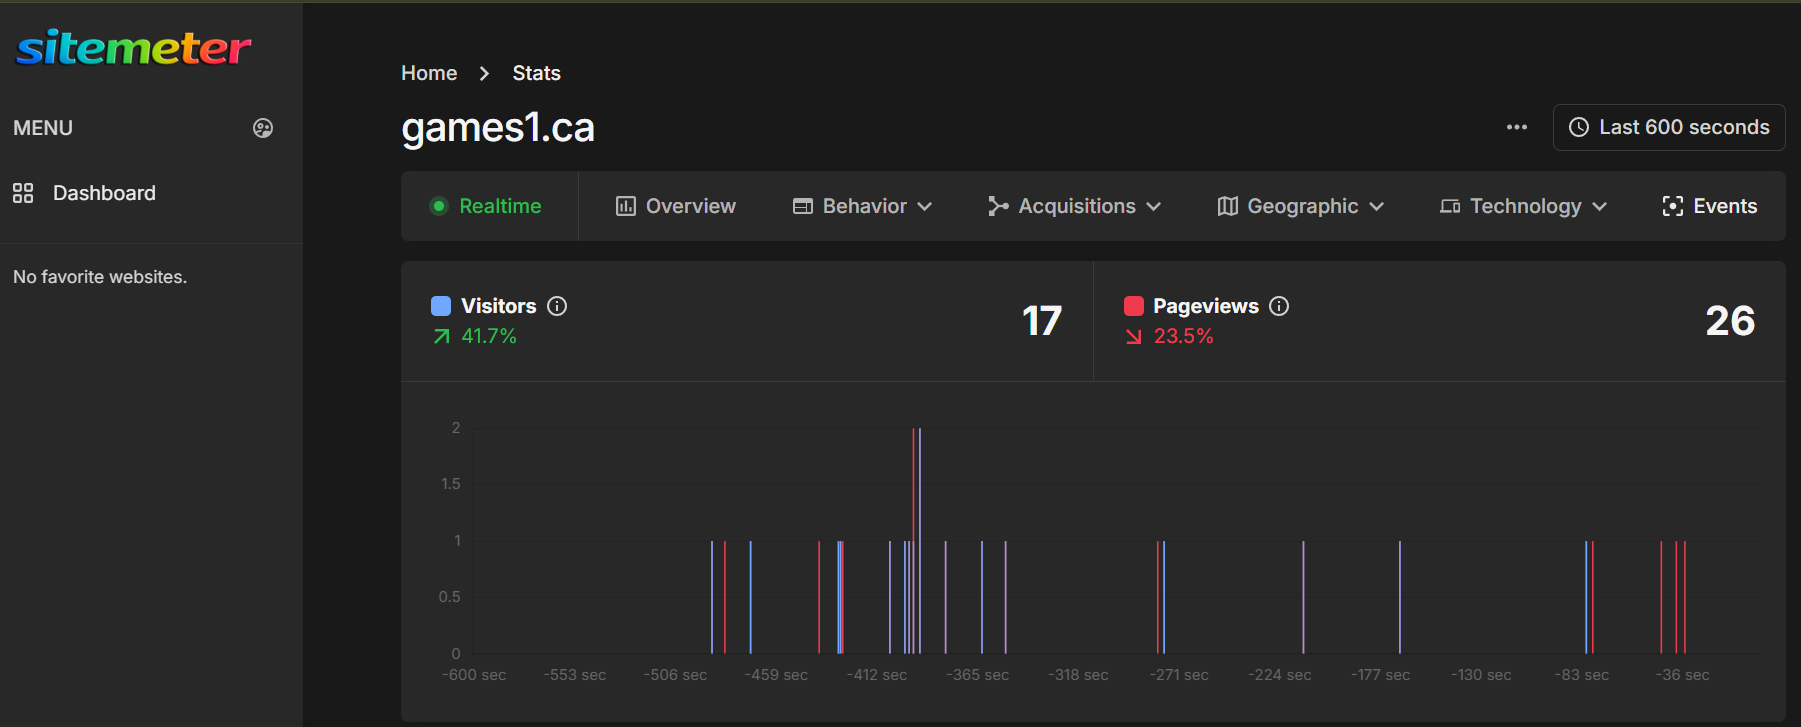The width and height of the screenshot is (1801, 727).
Task: Click the Technology devices icon
Action: (x=1450, y=206)
